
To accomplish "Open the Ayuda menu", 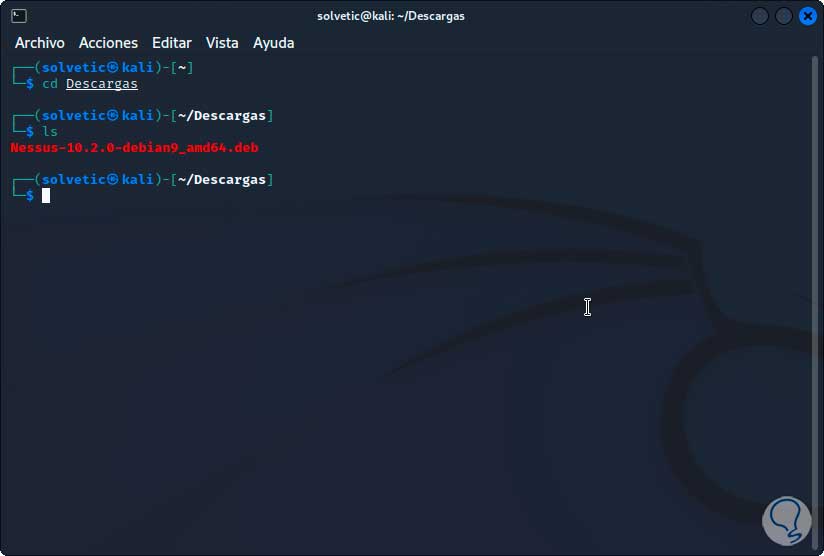I will [273, 43].
